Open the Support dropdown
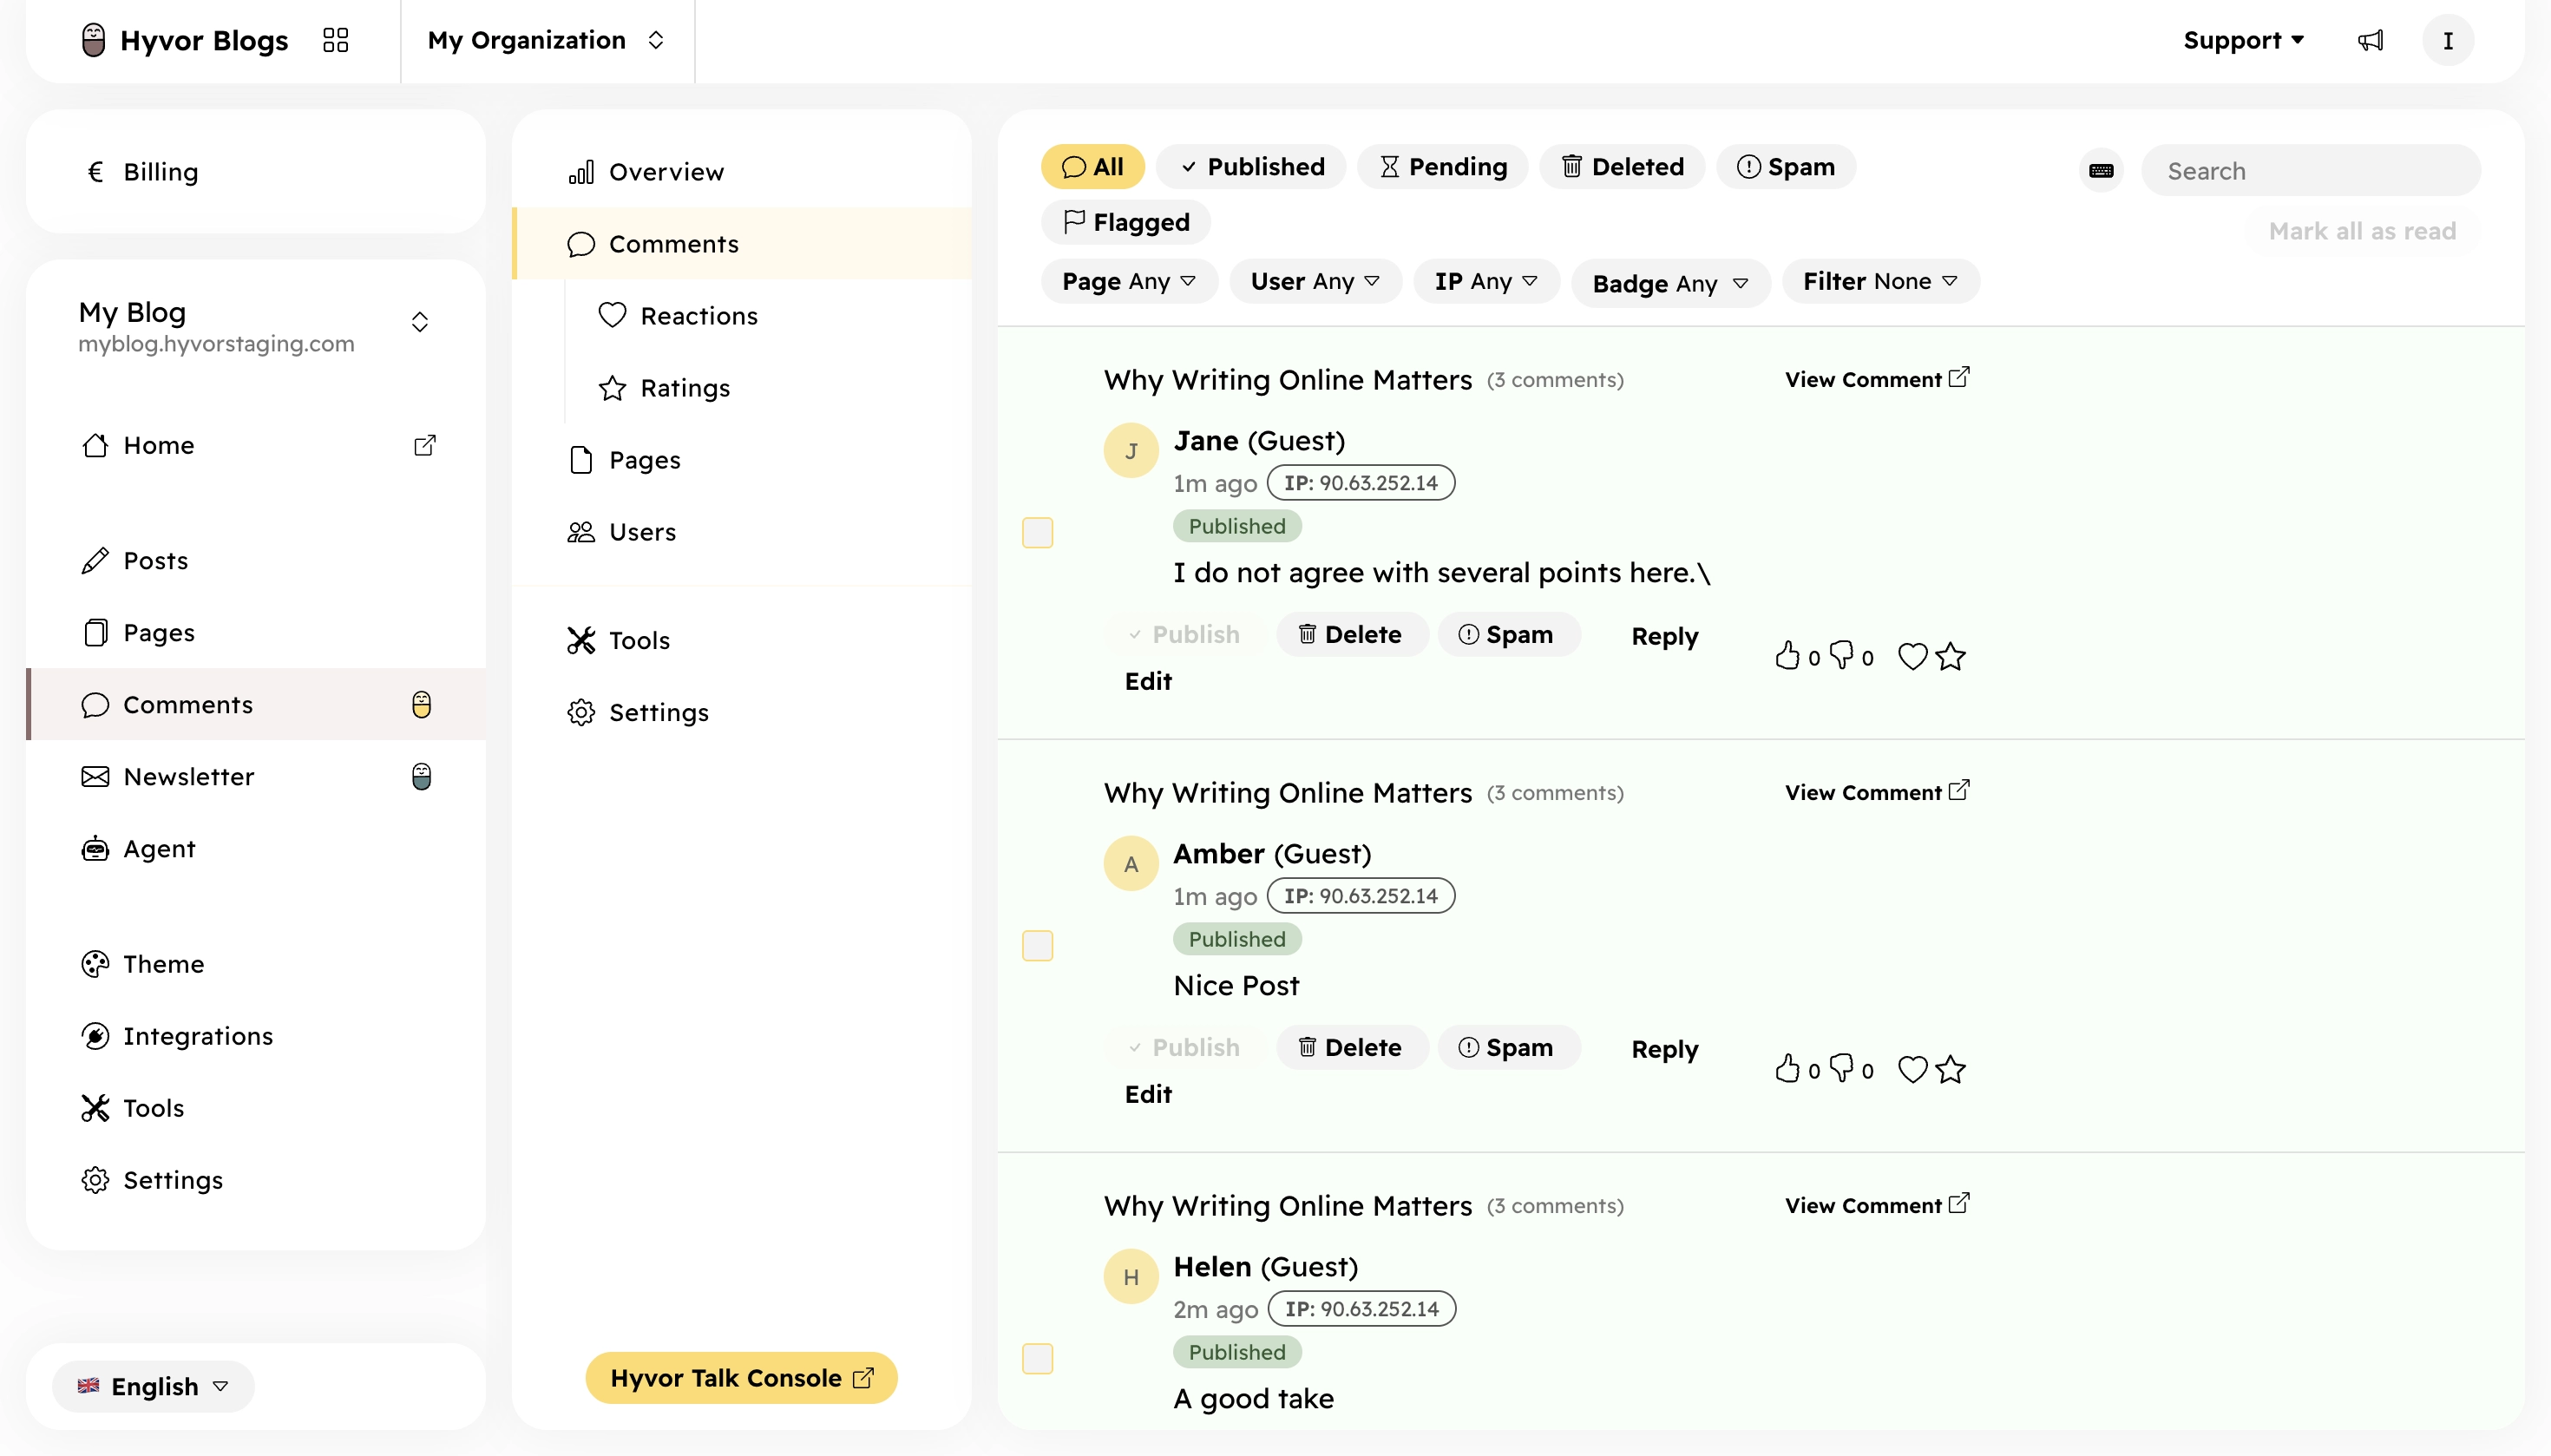The width and height of the screenshot is (2551, 1456). [x=2243, y=40]
